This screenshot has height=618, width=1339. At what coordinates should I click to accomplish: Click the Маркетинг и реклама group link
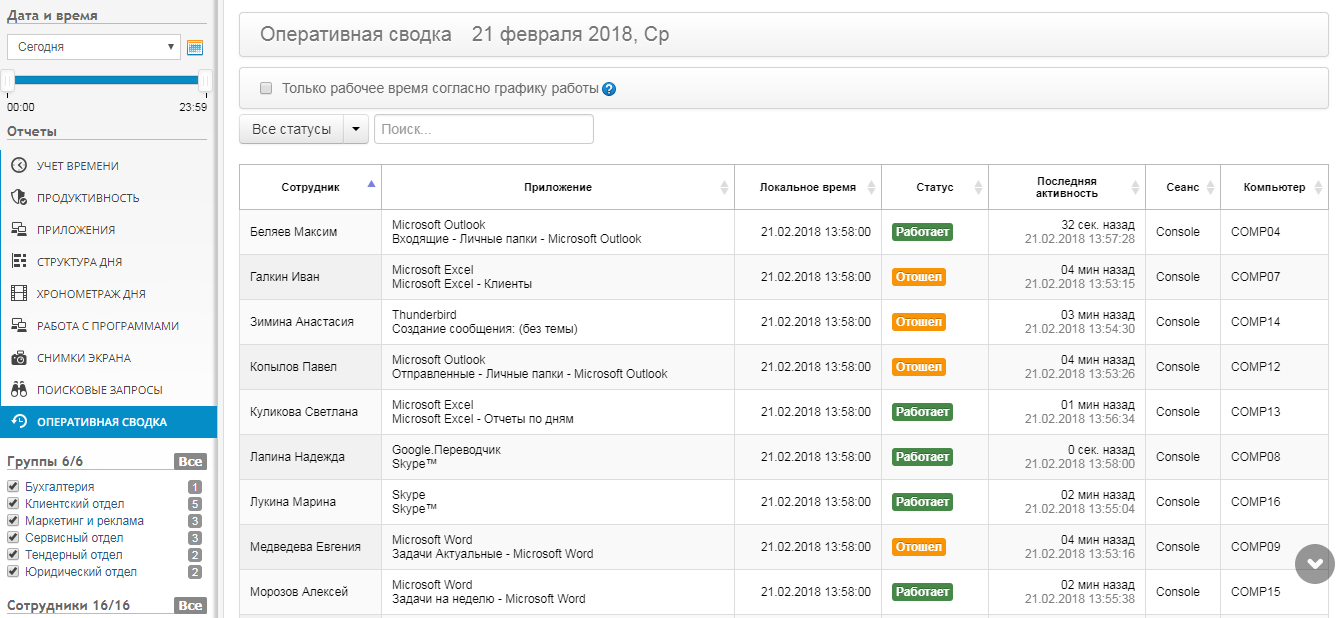pyautogui.click(x=84, y=521)
